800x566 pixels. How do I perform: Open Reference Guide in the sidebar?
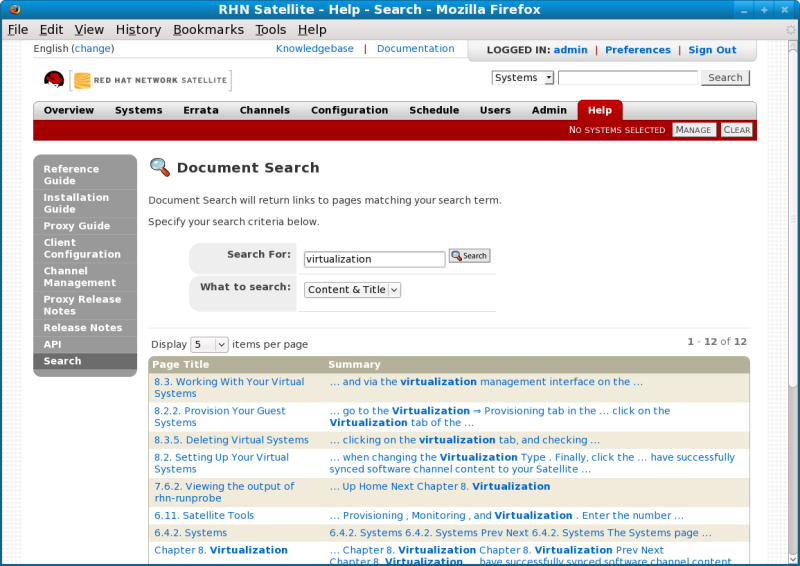coord(71,175)
